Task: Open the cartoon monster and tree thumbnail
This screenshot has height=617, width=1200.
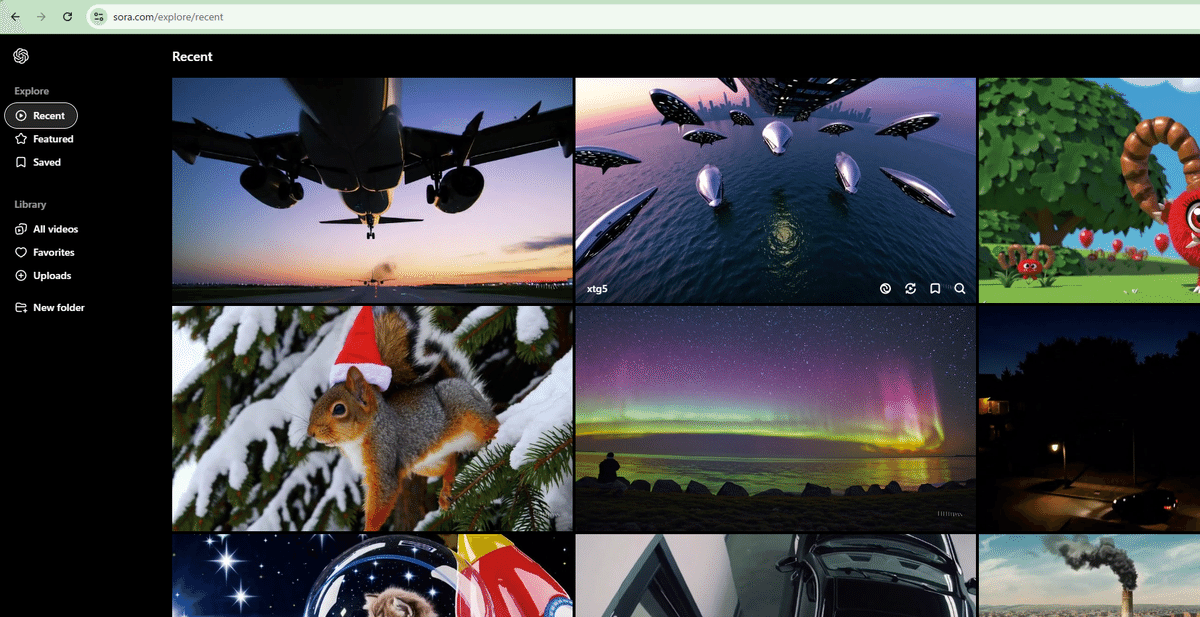Action: tap(1089, 190)
